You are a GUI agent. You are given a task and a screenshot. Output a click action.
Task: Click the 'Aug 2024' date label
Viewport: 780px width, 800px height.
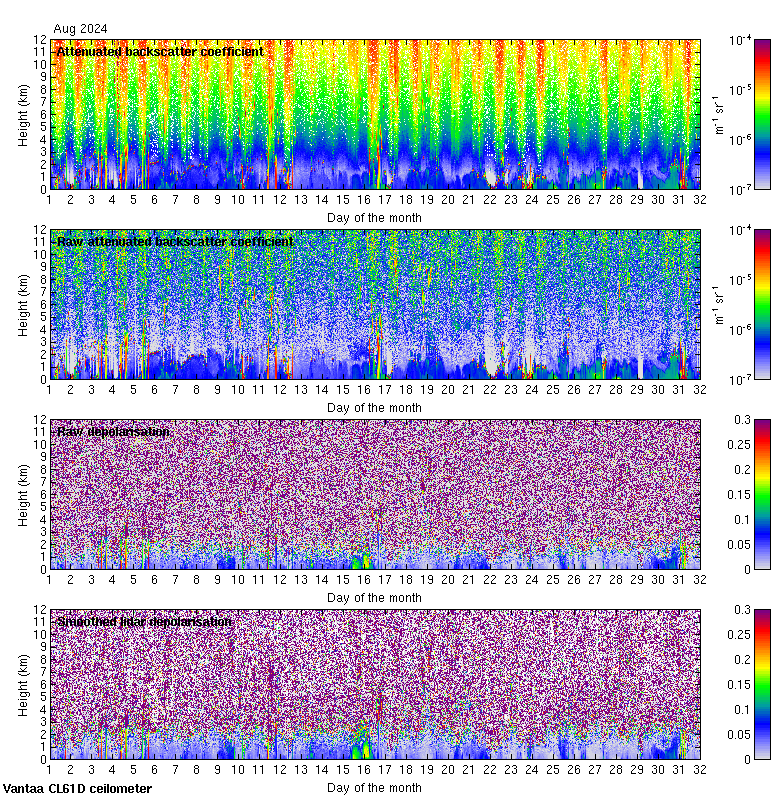(x=80, y=29)
